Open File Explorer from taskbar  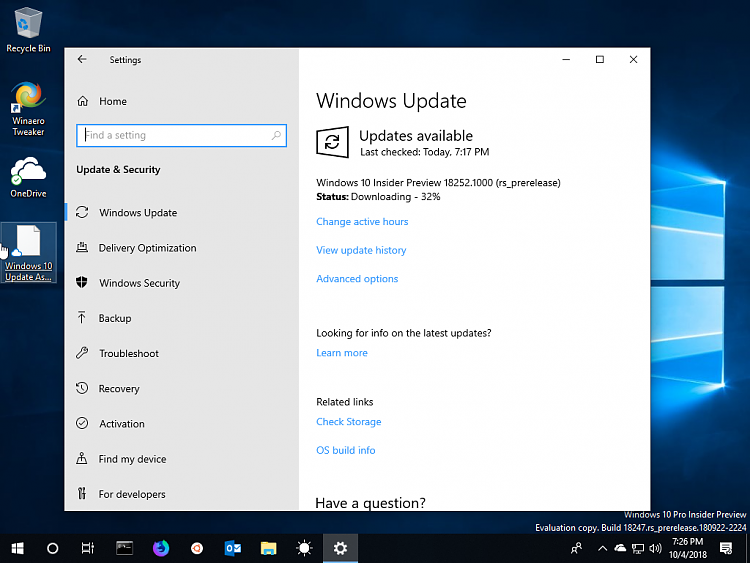[x=268, y=548]
